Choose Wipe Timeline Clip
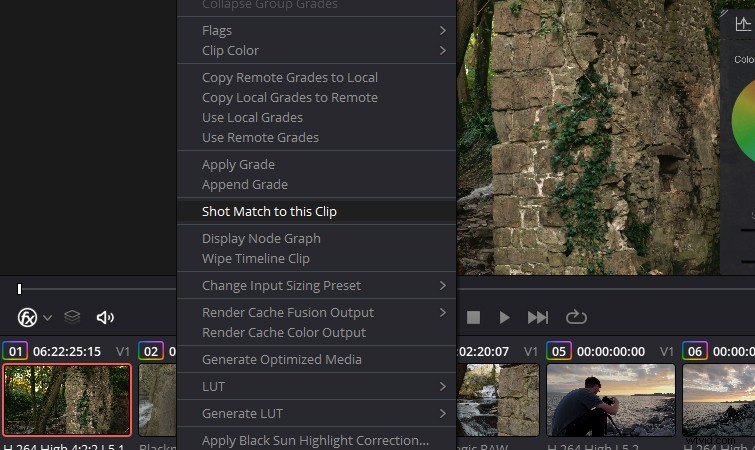 (316, 259)
